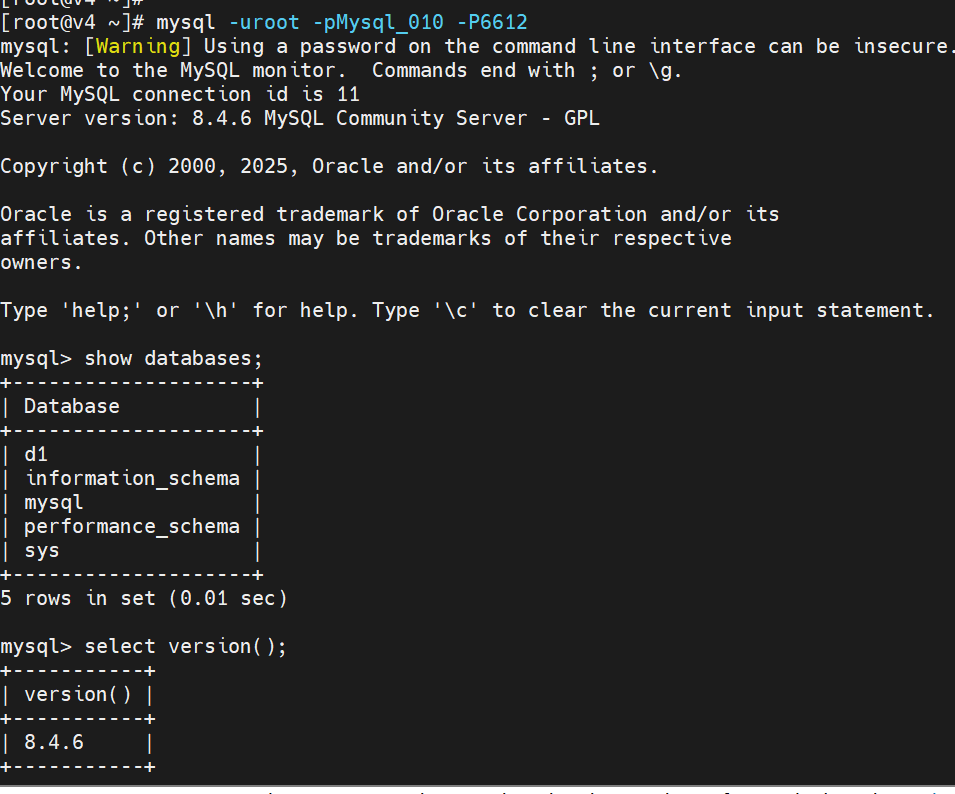
Task: Click the "select version();" command text
Action: [186, 646]
